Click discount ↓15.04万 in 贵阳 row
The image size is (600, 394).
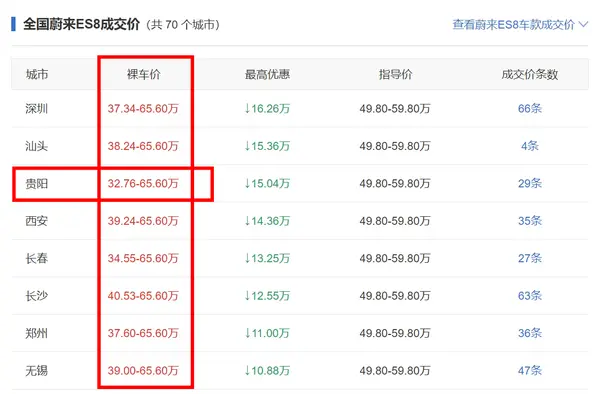267,183
